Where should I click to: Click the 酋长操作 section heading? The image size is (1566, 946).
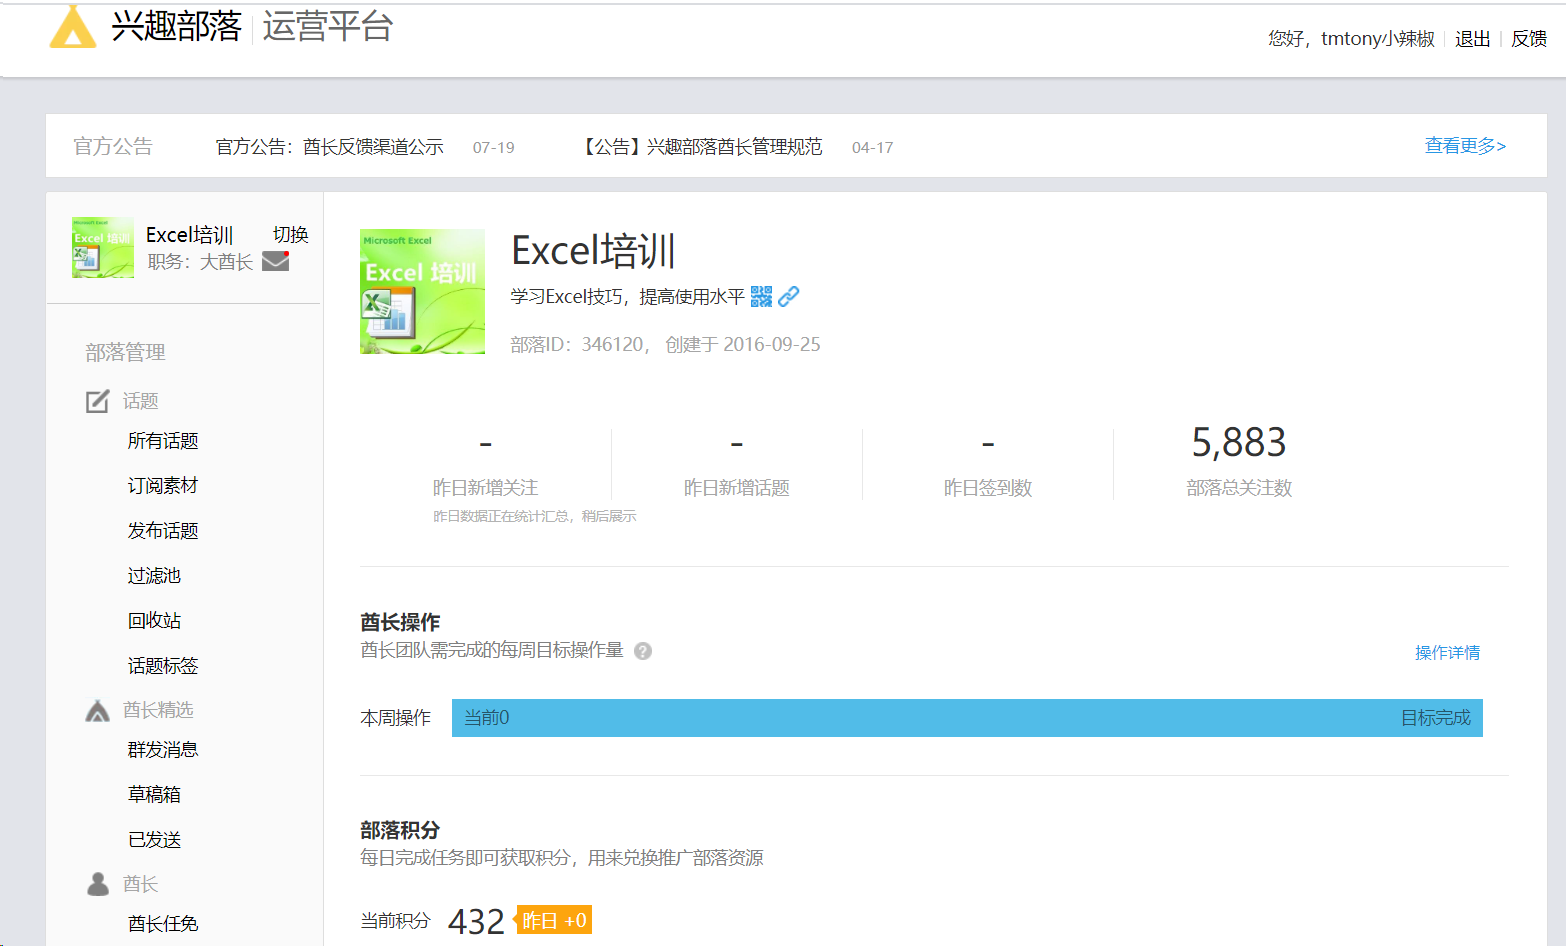pyautogui.click(x=400, y=622)
